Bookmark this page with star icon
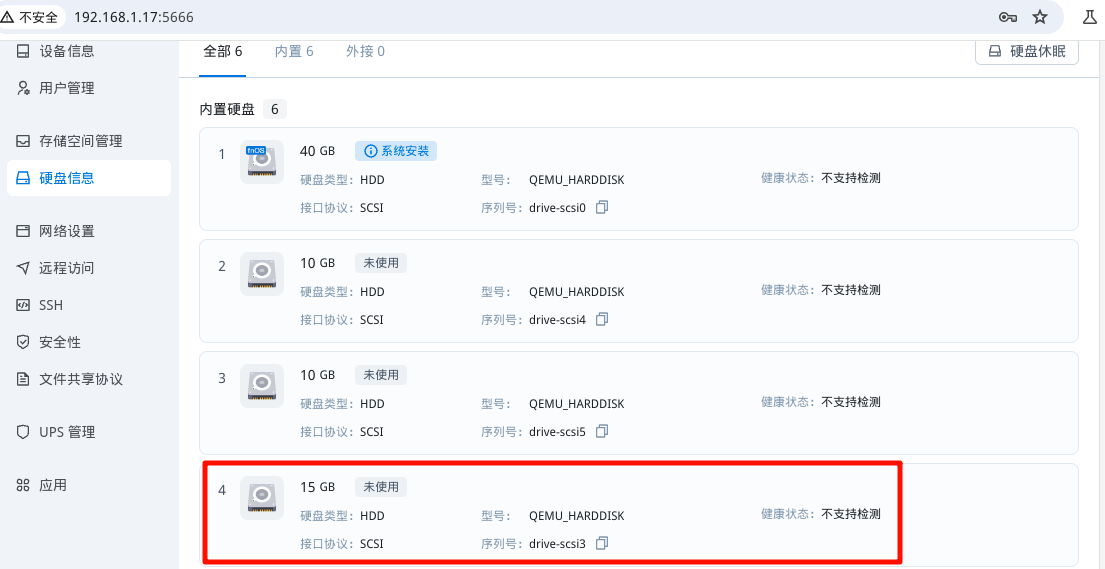The image size is (1105, 569). coord(1040,17)
